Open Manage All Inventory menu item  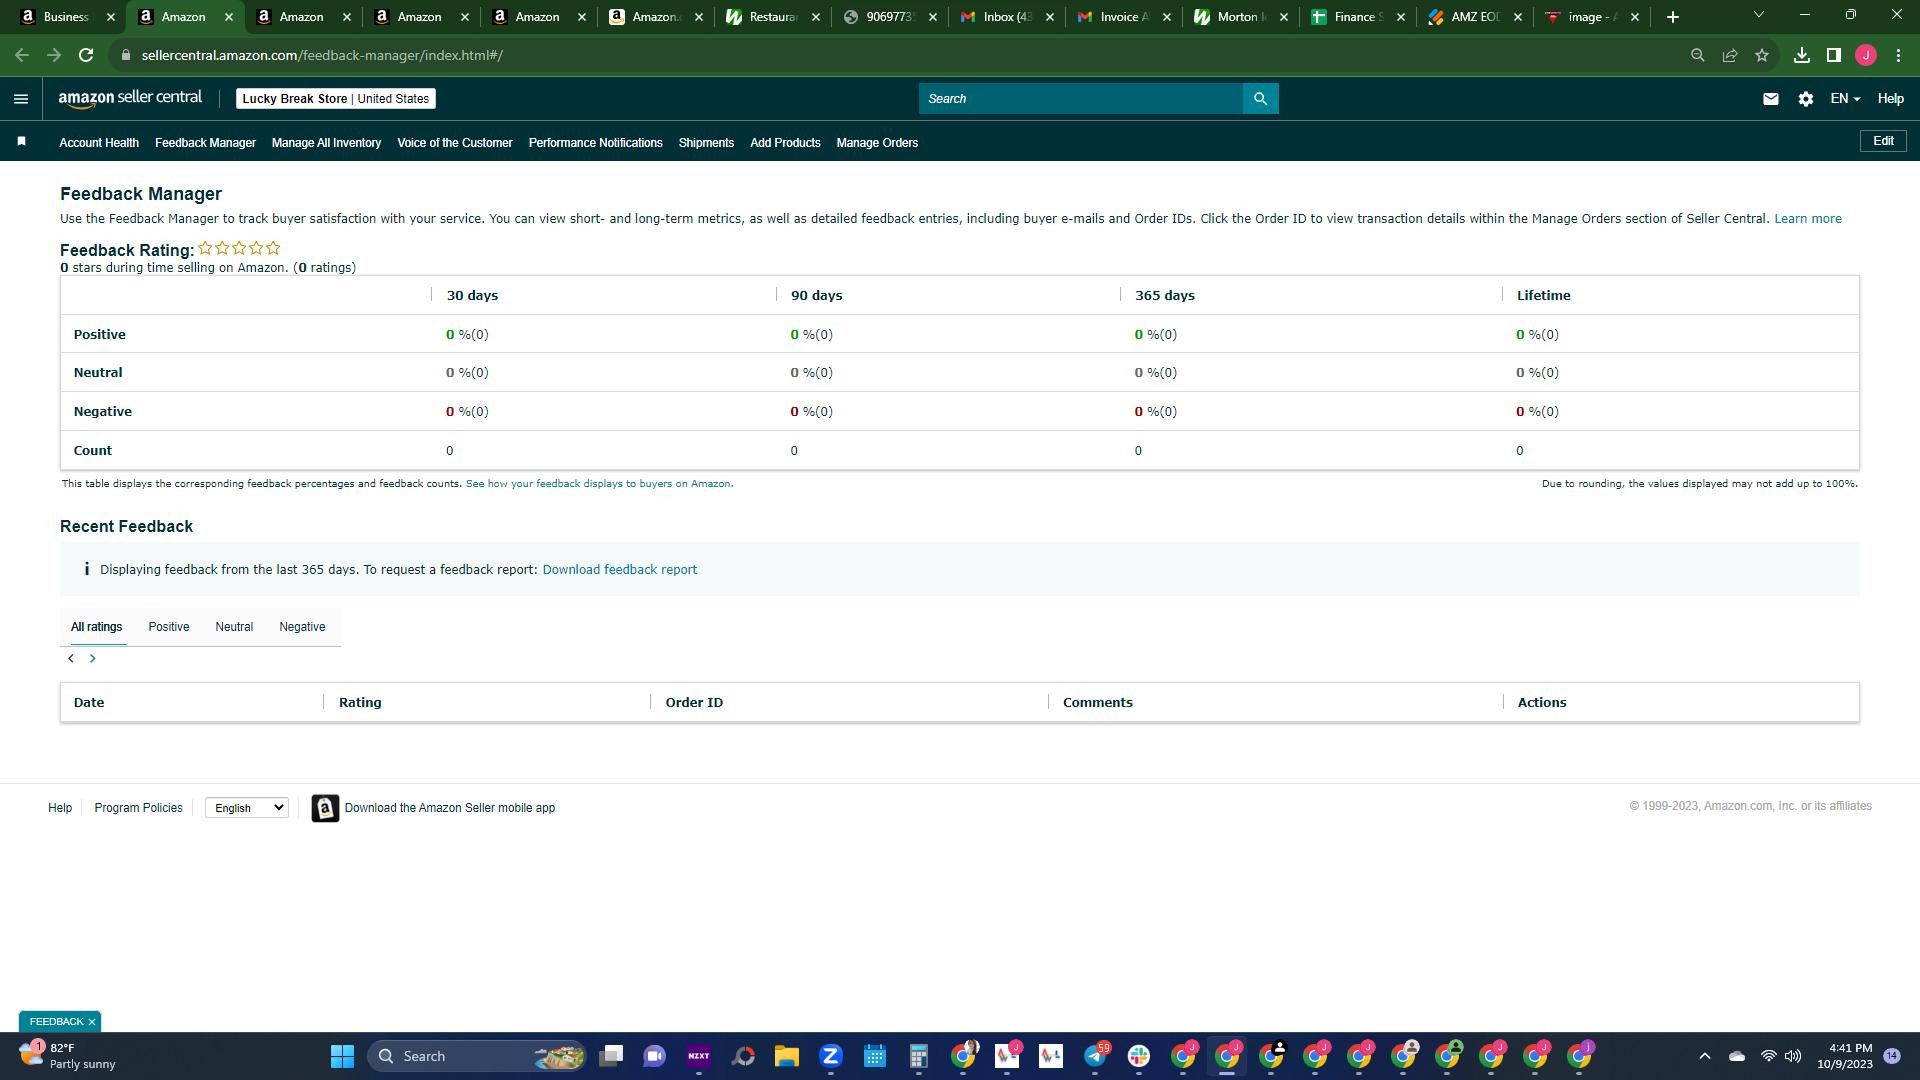[326, 143]
